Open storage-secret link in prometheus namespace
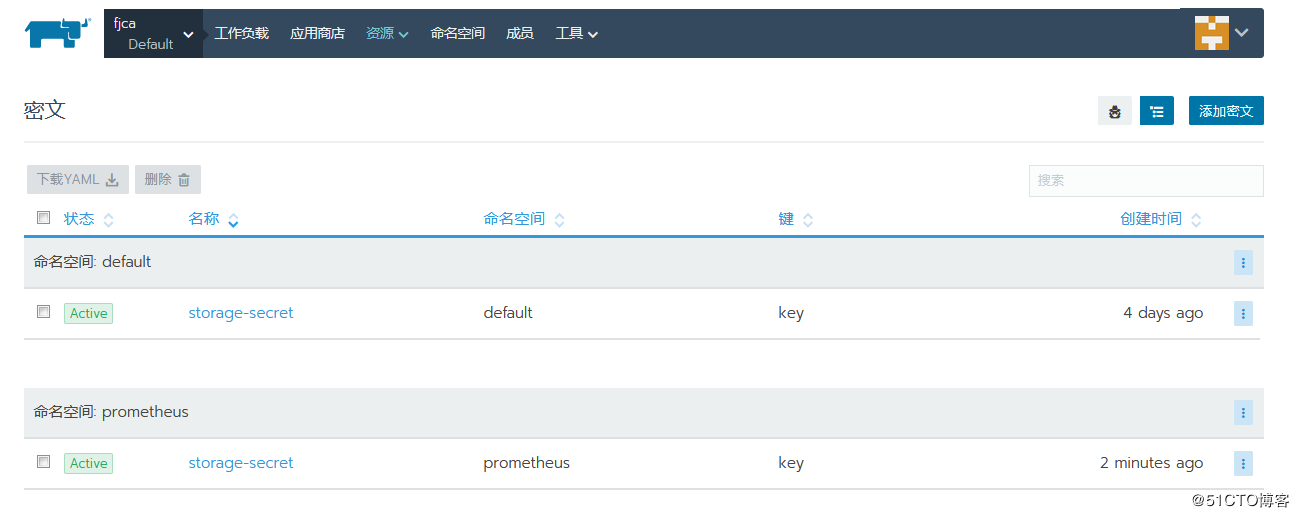This screenshot has width=1299, height=517. (241, 463)
